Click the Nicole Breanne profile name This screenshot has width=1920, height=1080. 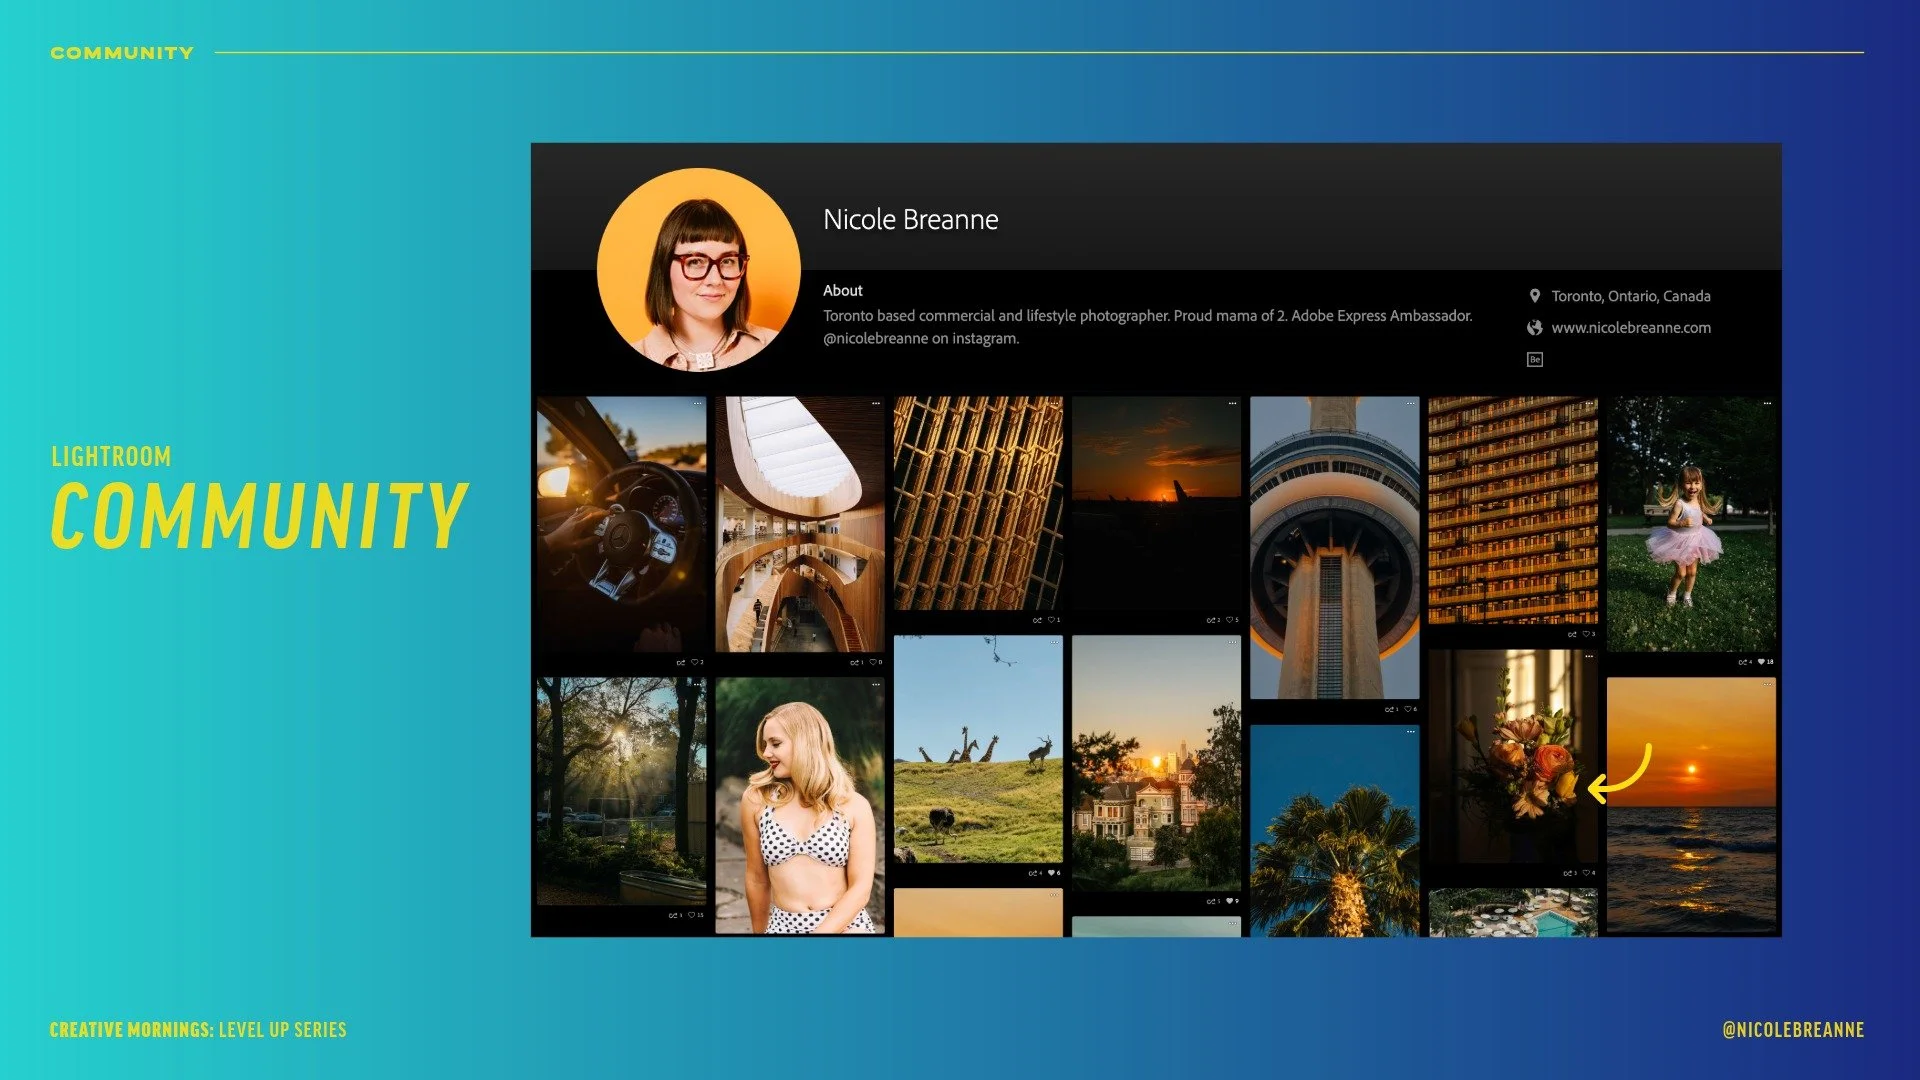[x=910, y=220]
